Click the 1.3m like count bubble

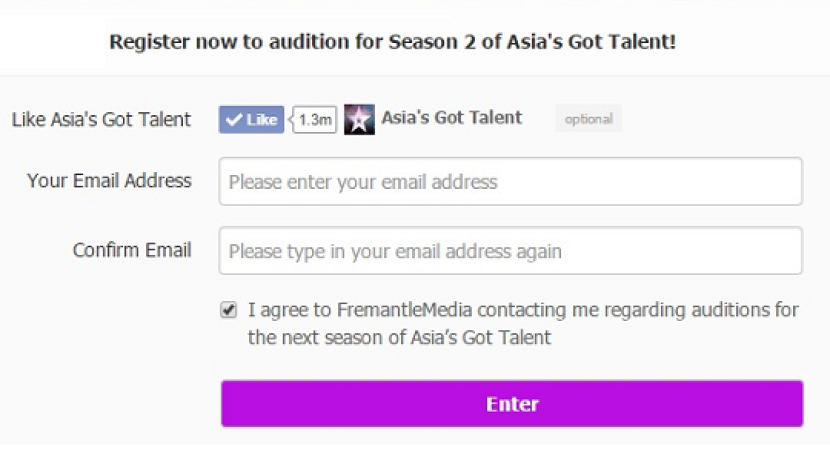click(x=315, y=120)
